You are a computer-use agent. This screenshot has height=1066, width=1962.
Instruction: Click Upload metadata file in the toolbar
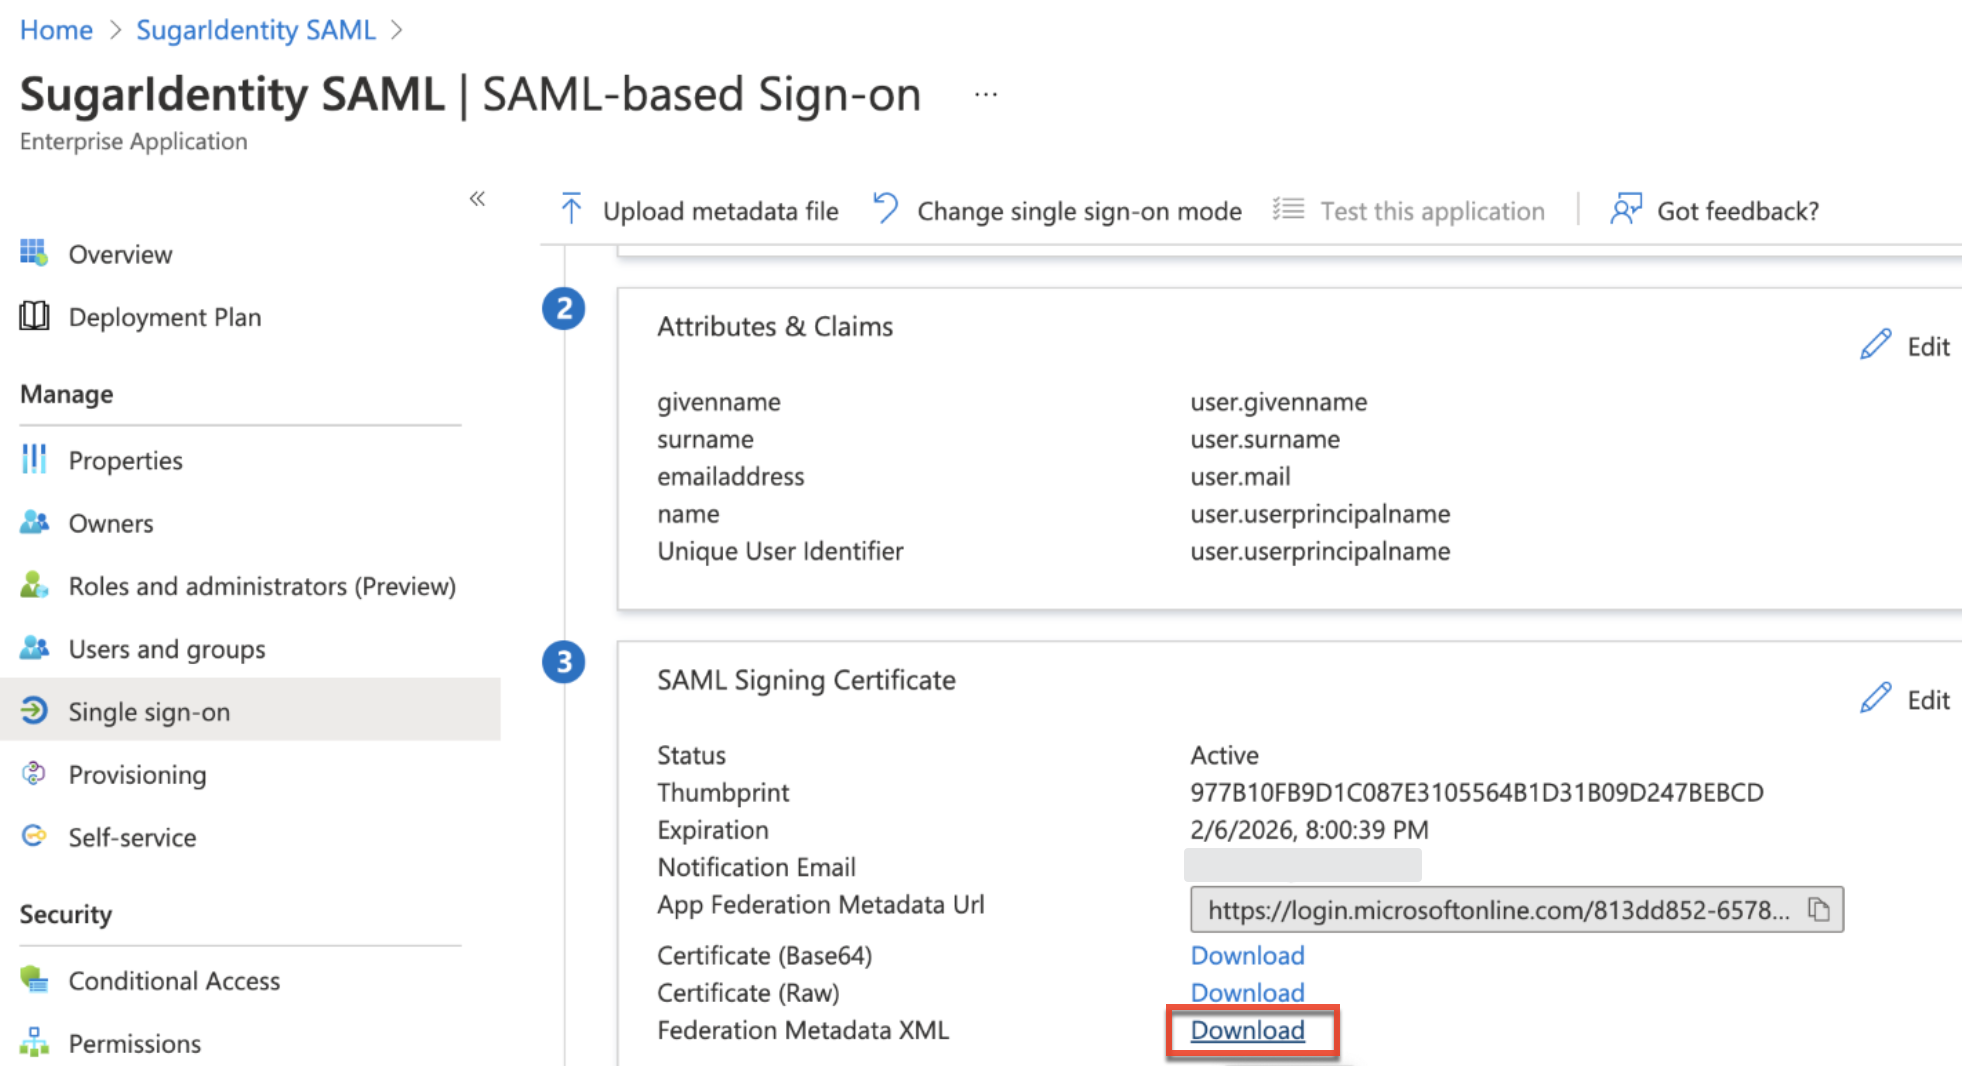point(698,210)
